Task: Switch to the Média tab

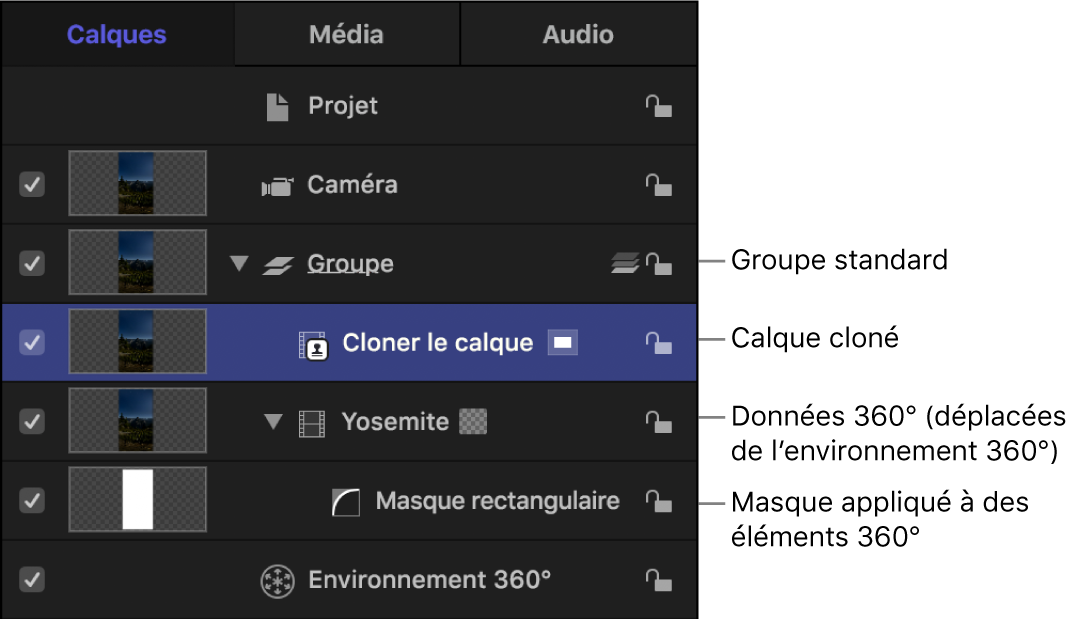Action: point(345,33)
